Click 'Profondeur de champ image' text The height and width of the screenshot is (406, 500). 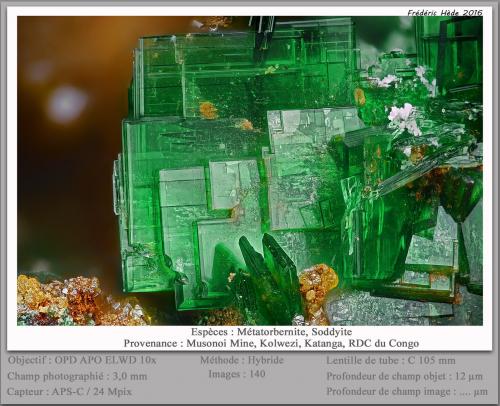(x=407, y=391)
